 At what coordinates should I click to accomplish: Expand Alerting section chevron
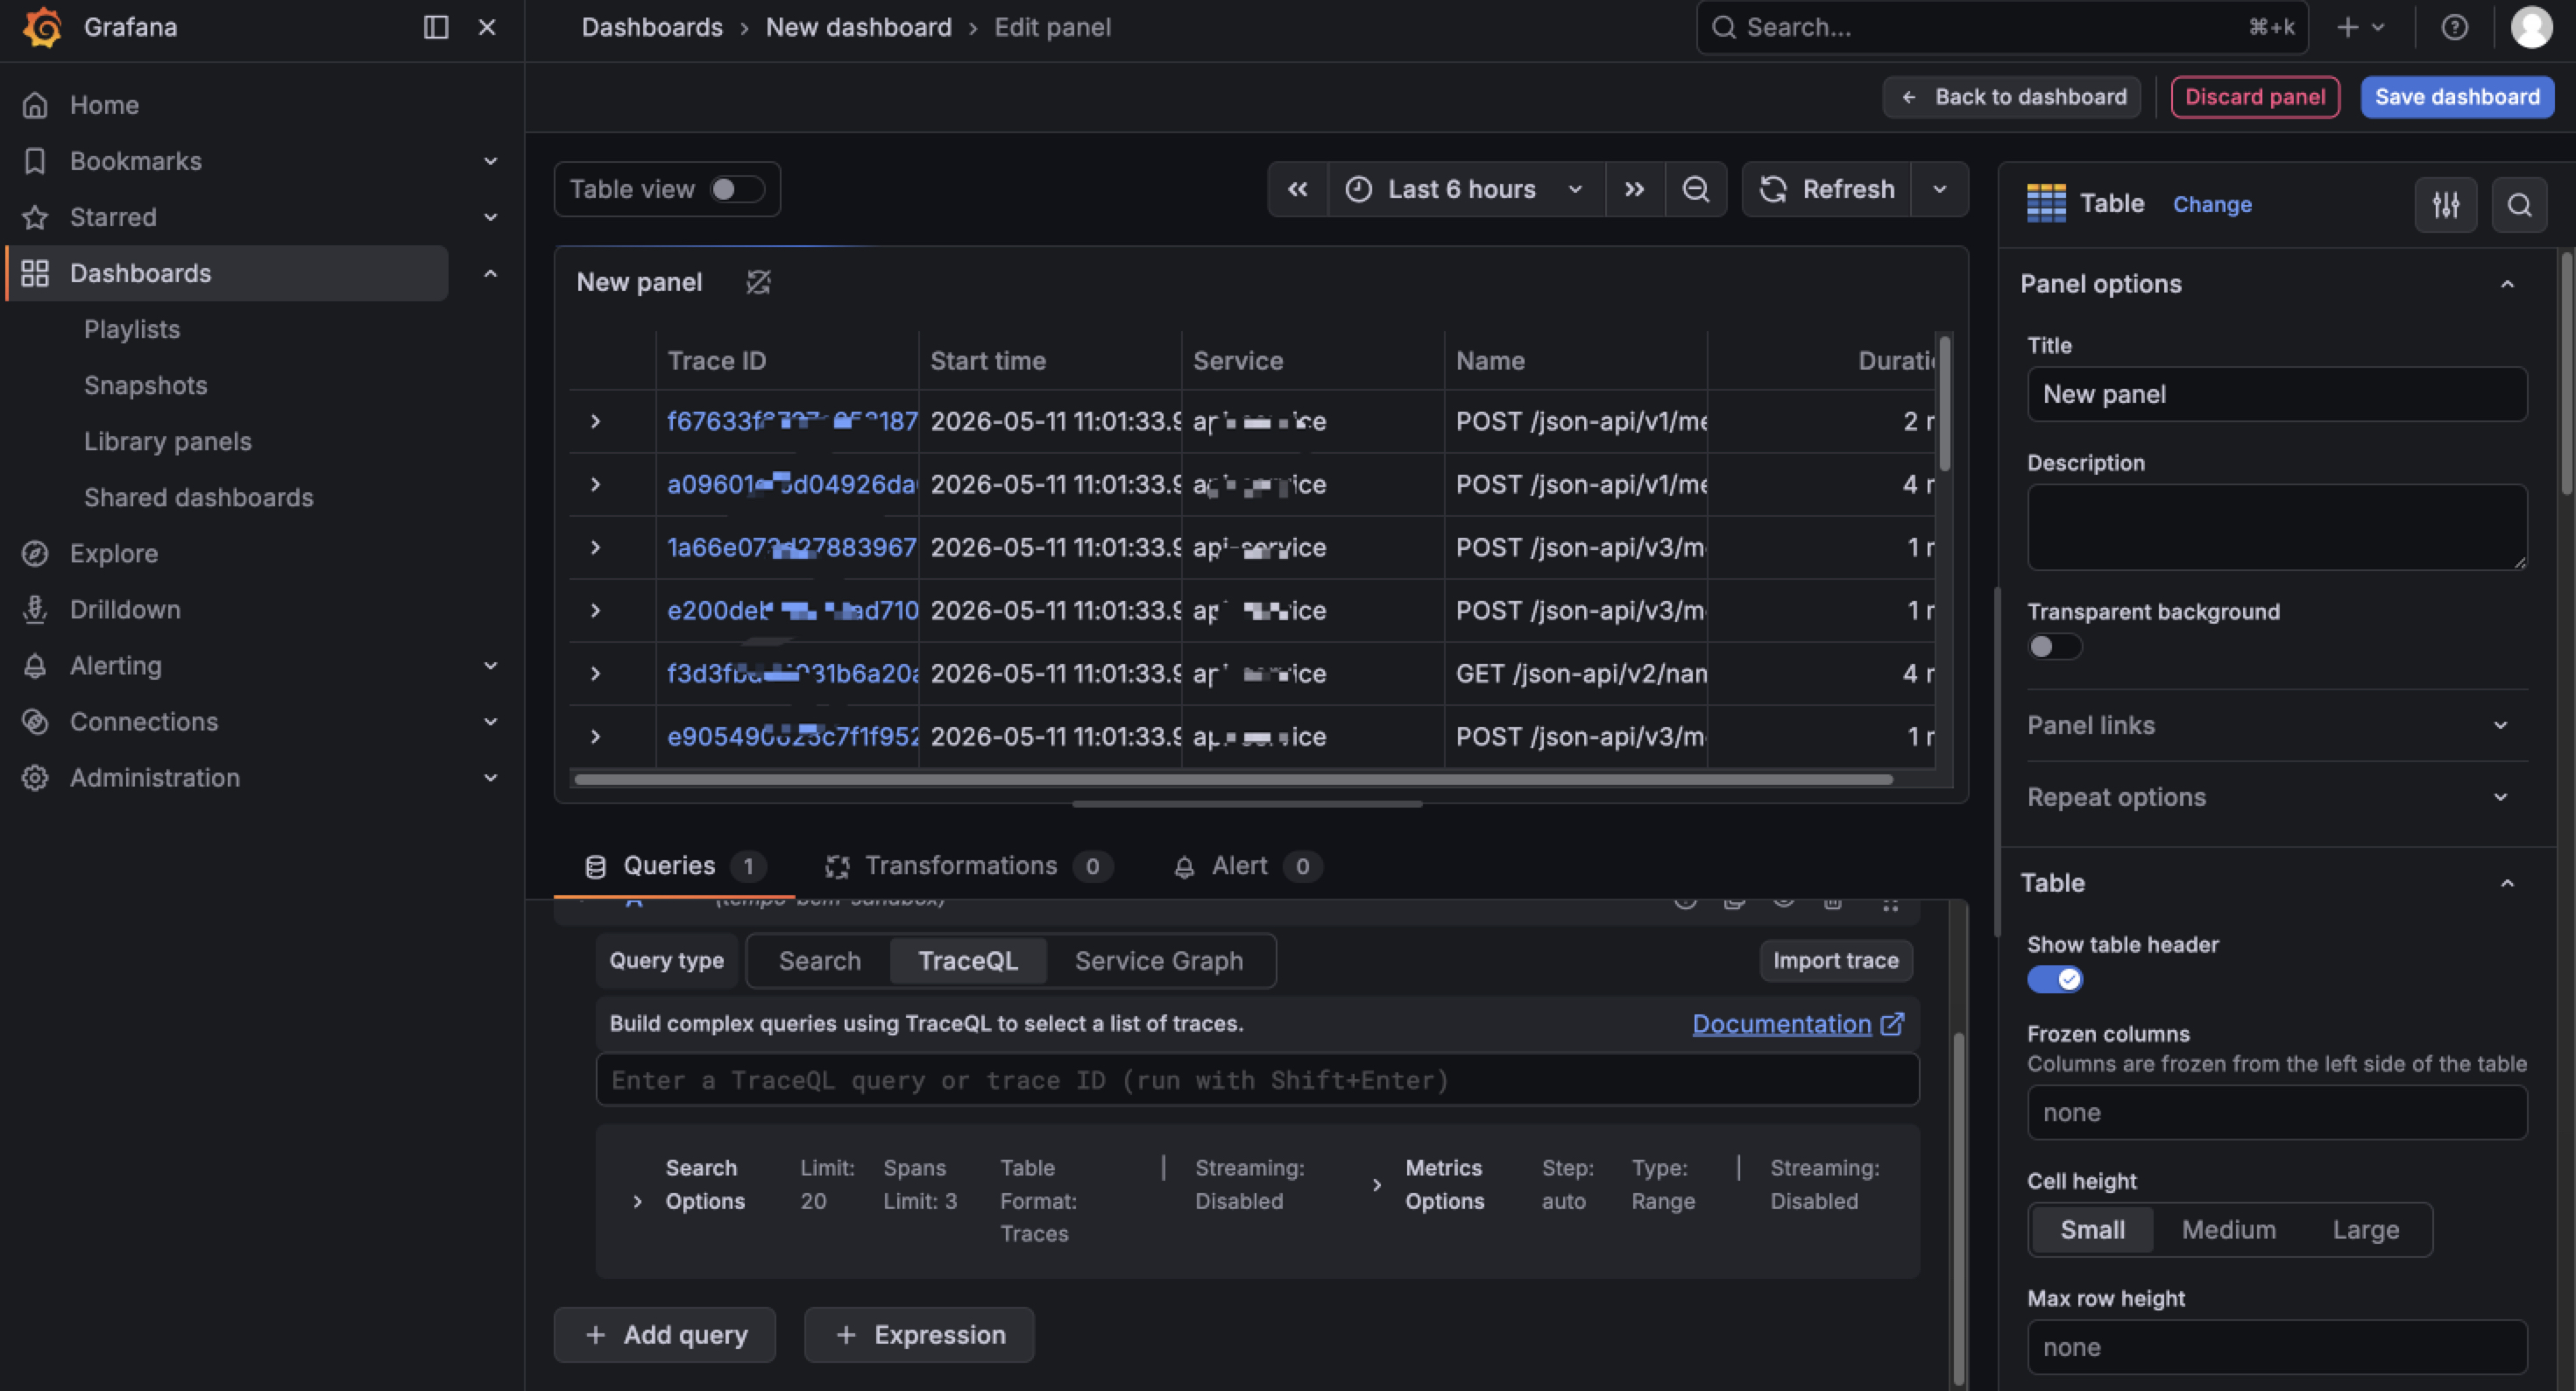tap(490, 666)
